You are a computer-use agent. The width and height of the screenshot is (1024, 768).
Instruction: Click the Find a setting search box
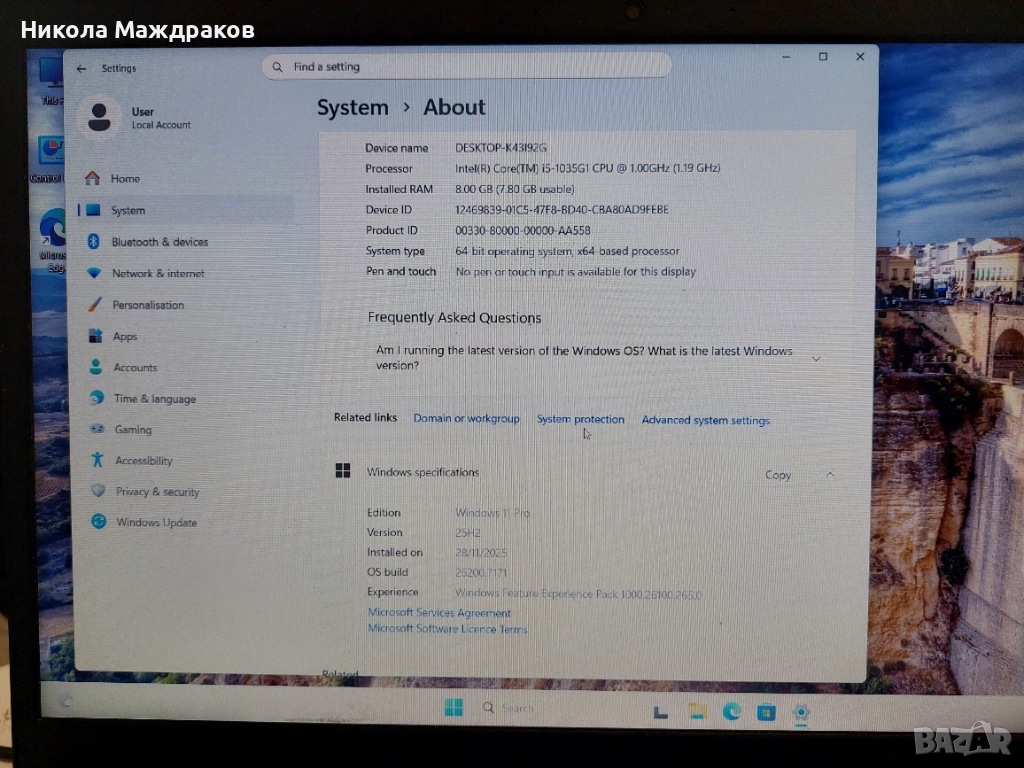pyautogui.click(x=466, y=67)
